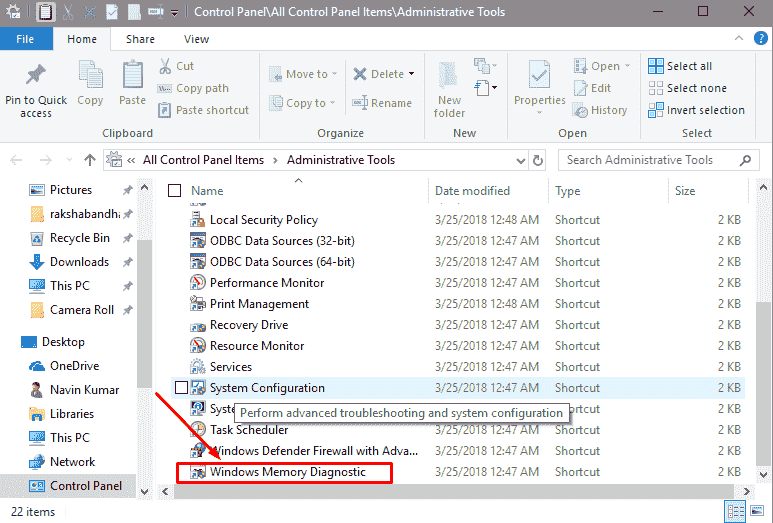The height and width of the screenshot is (523, 773).
Task: Select Windows Memory Diagnostic shortcut
Action: pos(288,472)
